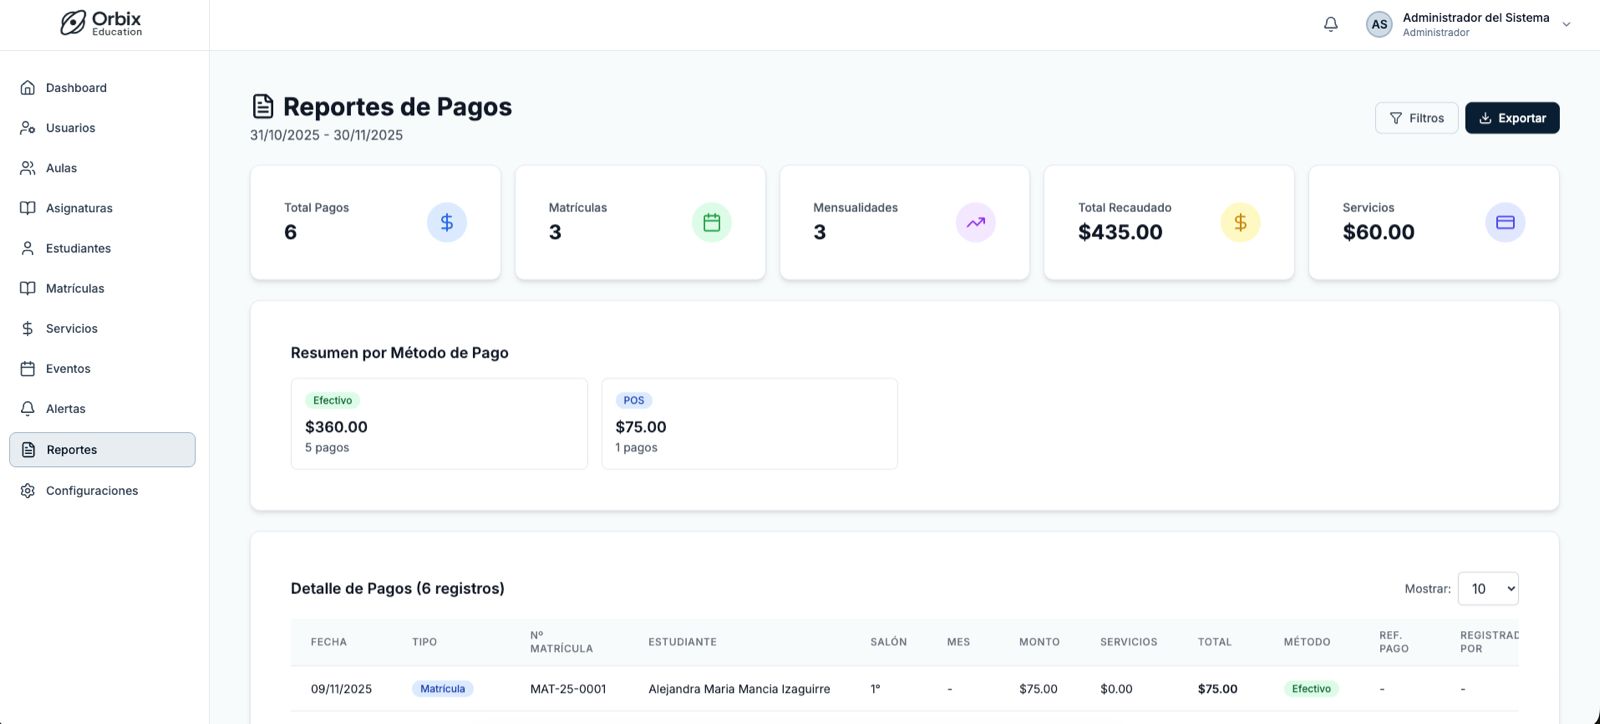Click the green calendar icon in Matrículas card

[x=711, y=222]
